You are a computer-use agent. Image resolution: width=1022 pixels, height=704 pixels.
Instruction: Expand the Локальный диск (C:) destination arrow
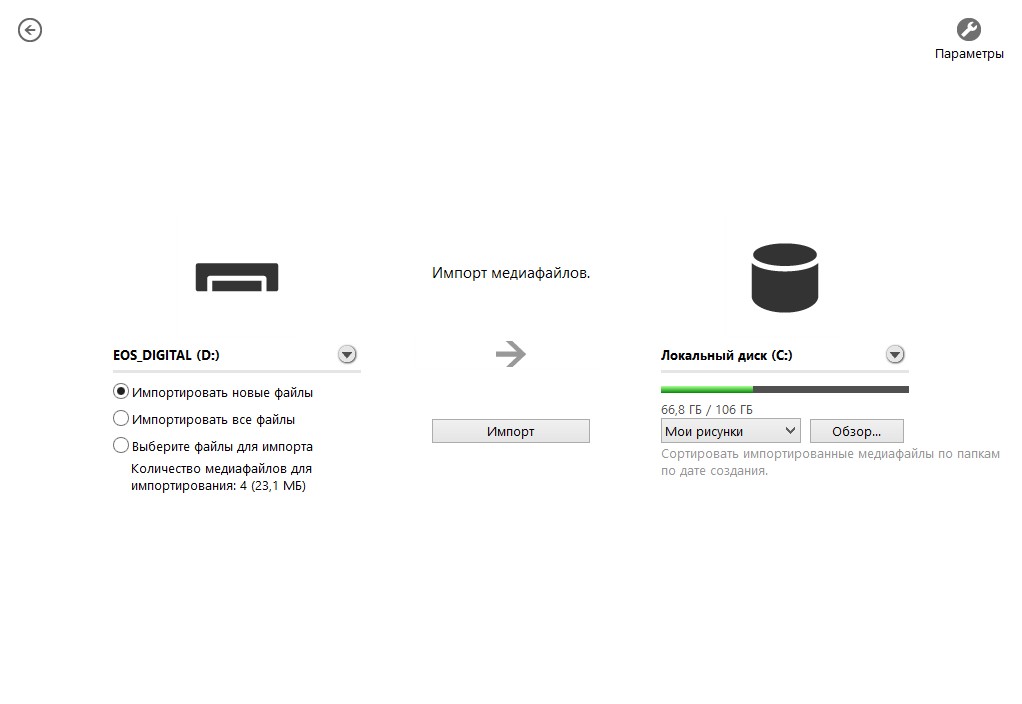tap(895, 355)
